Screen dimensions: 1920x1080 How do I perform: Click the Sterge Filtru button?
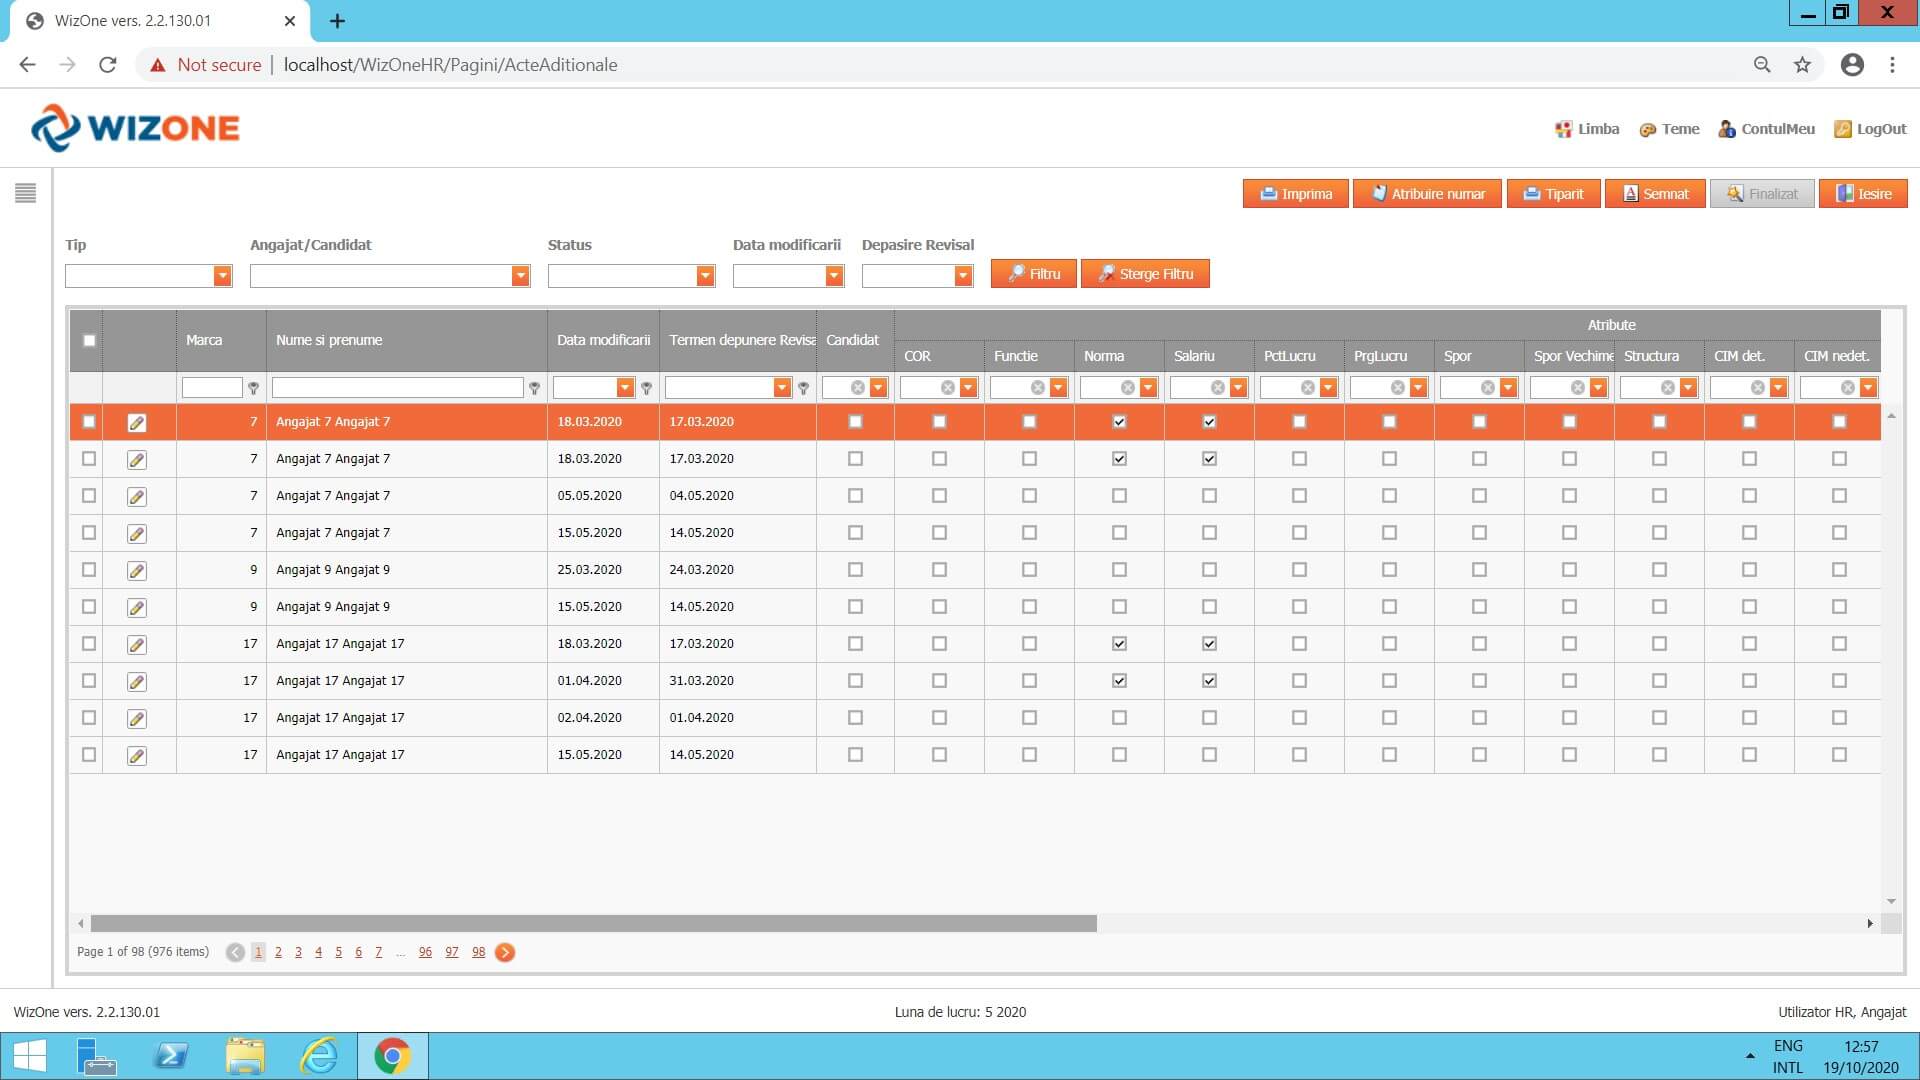tap(1145, 274)
